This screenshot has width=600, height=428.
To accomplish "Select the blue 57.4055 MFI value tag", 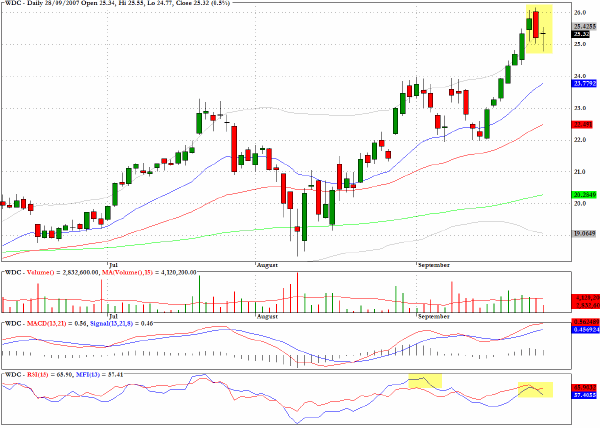I will tap(584, 395).
